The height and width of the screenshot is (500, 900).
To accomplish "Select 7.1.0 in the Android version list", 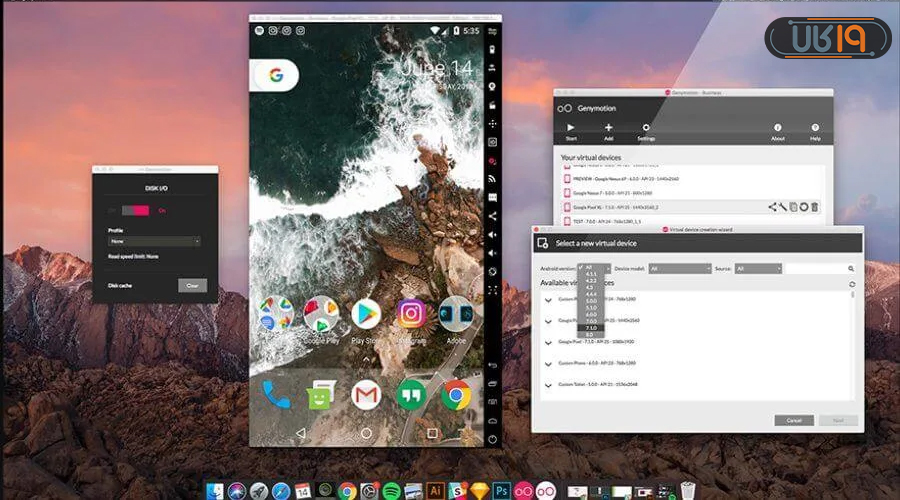I will click(x=592, y=327).
